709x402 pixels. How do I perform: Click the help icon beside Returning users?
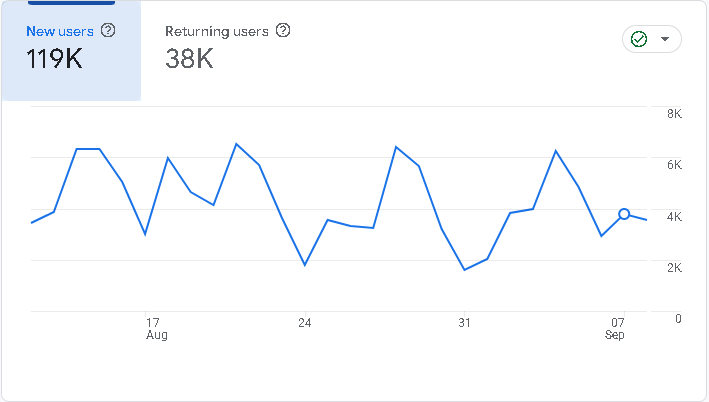(283, 31)
